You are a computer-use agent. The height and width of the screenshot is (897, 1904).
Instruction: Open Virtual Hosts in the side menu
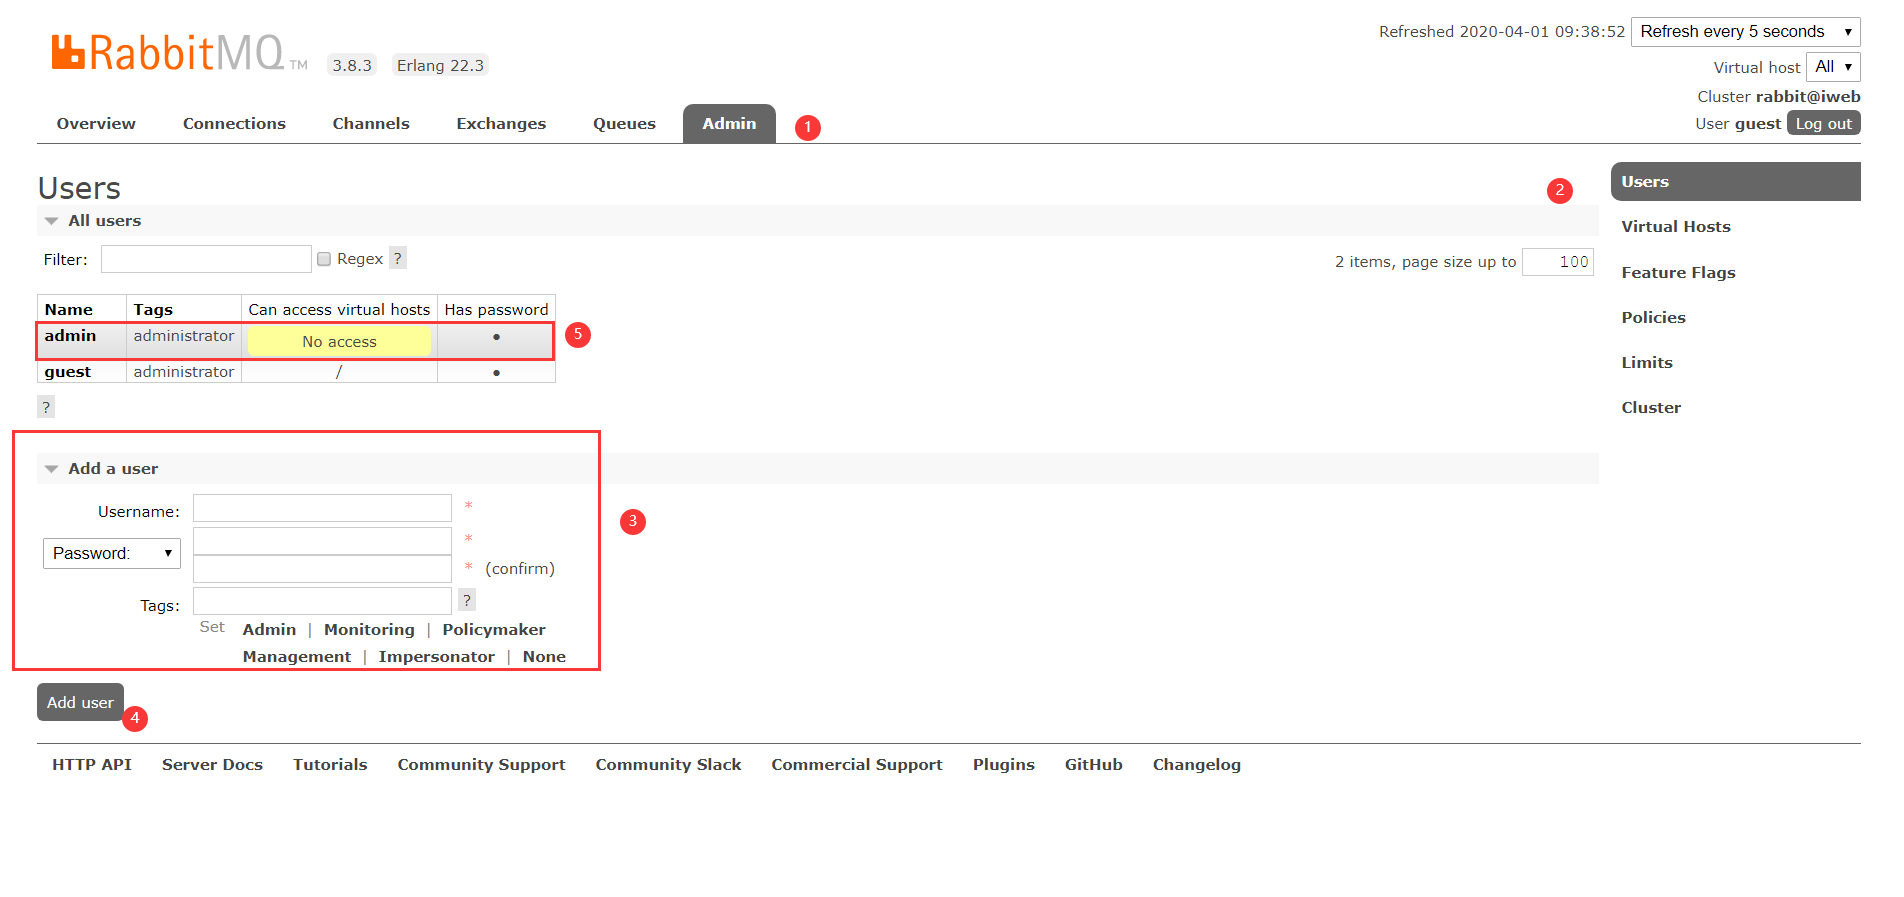coord(1676,227)
